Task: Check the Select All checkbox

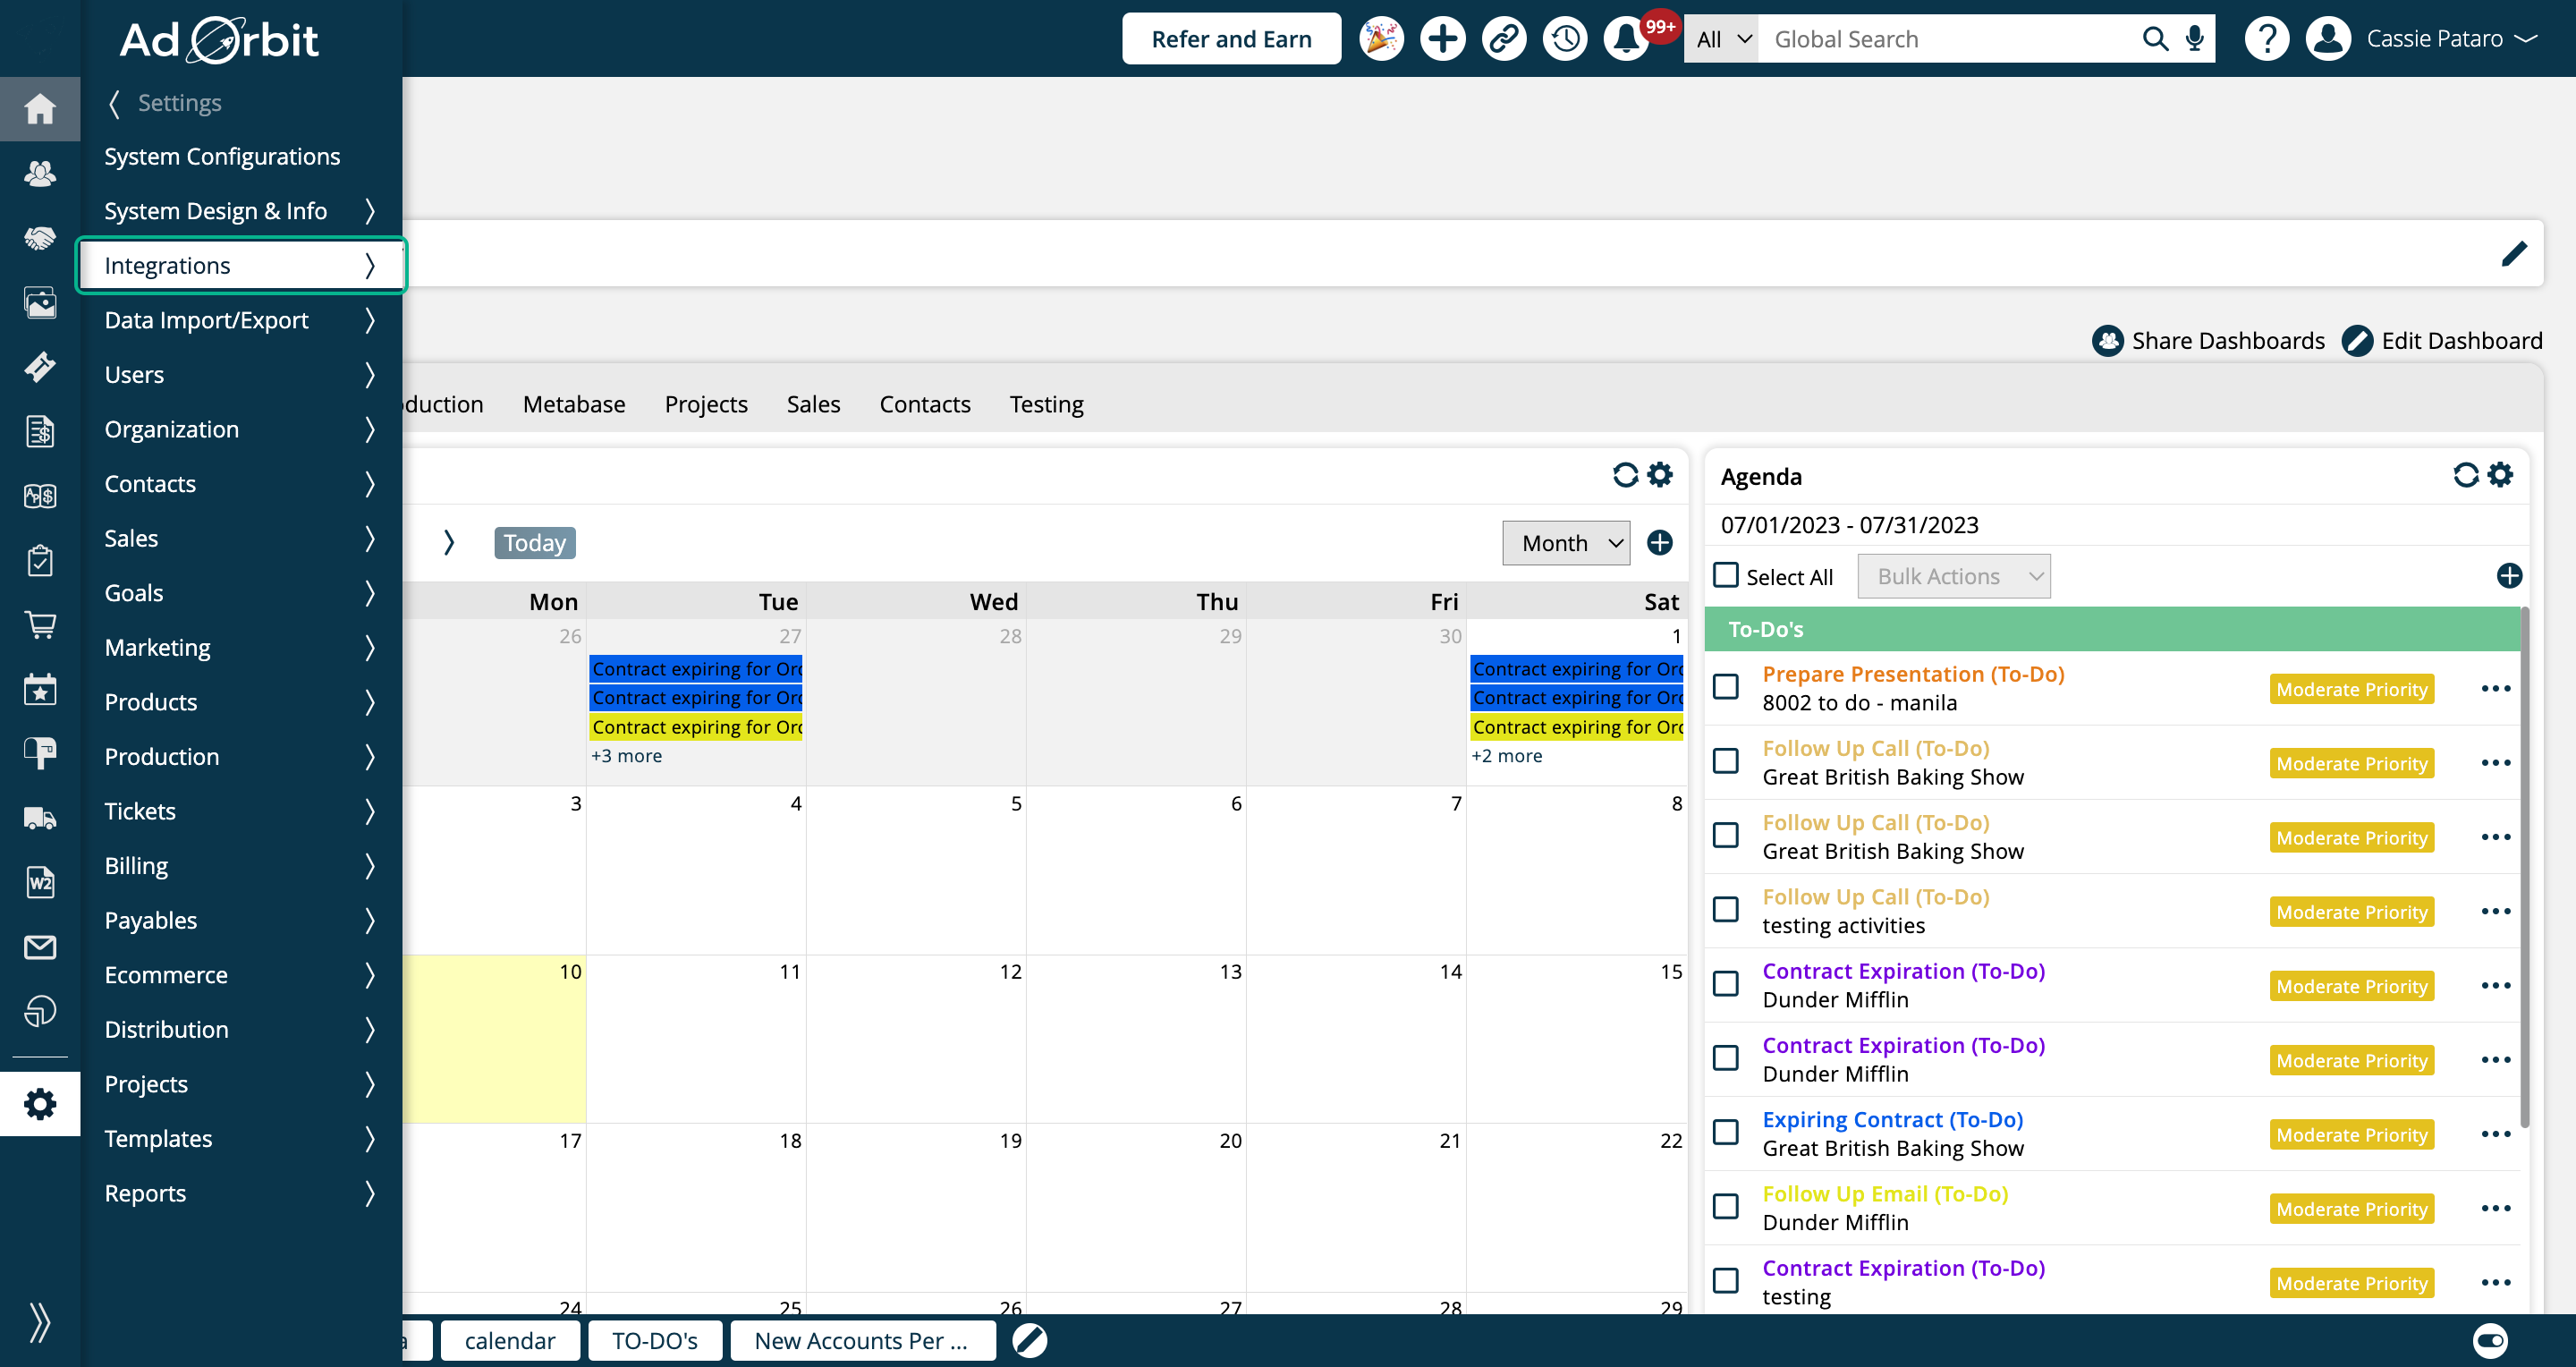Action: coord(1726,575)
